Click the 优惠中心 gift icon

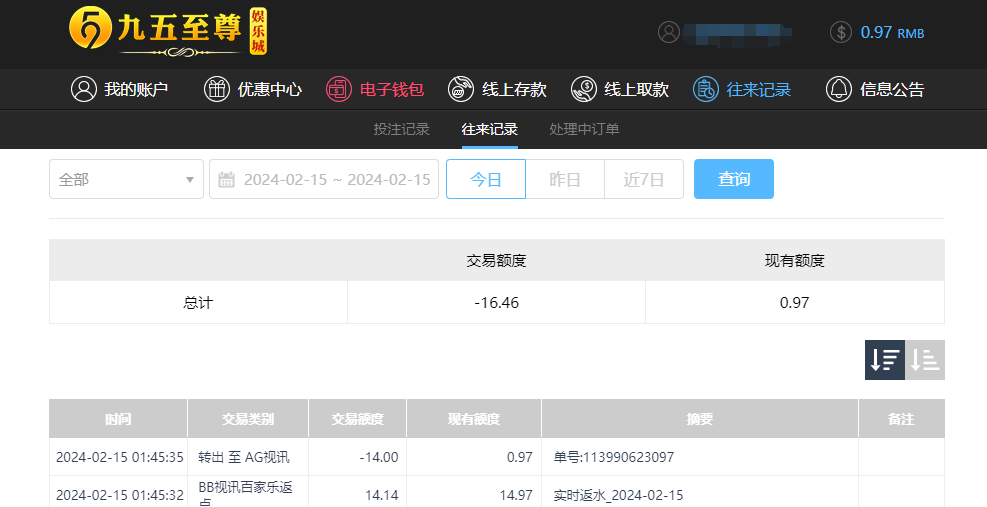click(x=217, y=89)
